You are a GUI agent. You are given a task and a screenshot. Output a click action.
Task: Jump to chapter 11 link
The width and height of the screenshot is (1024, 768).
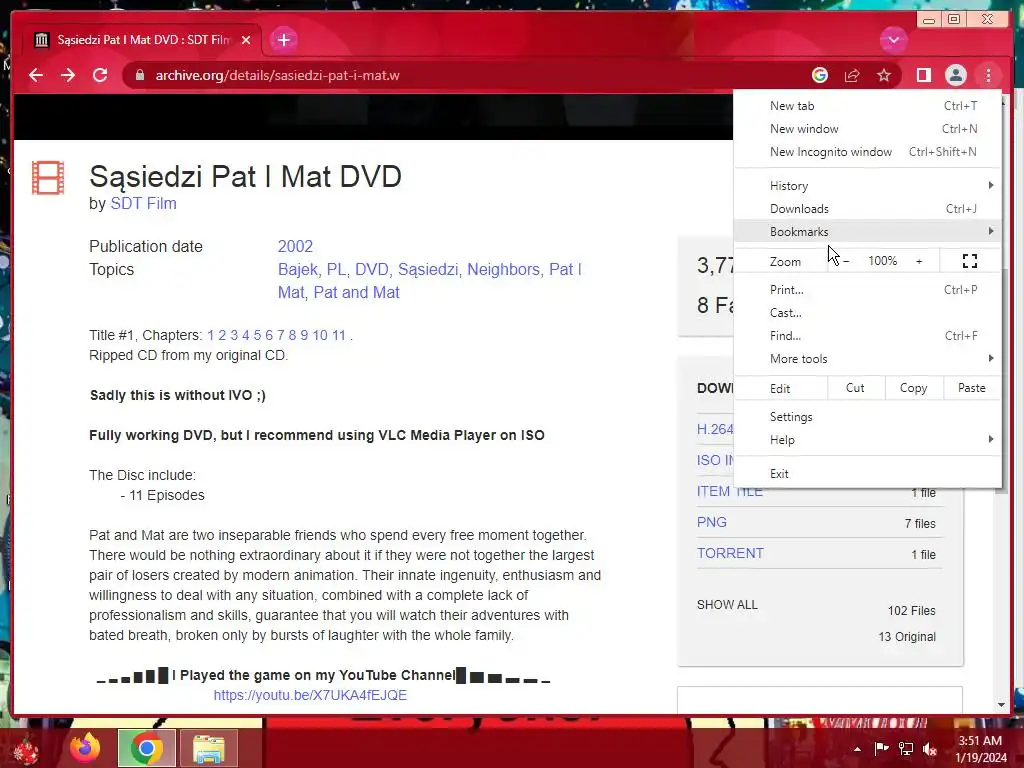(x=338, y=335)
